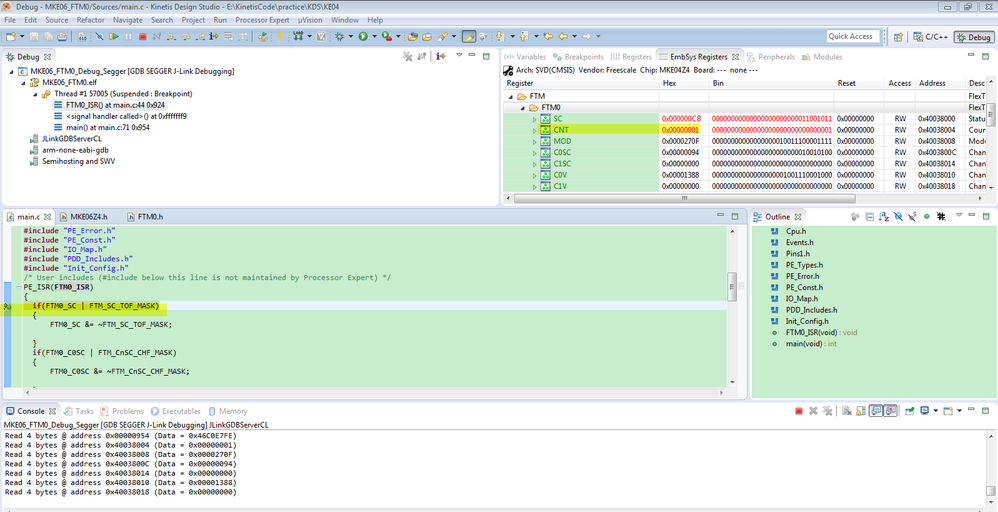Click the green Run launch icon
This screenshot has width=998, height=512.
click(363, 36)
